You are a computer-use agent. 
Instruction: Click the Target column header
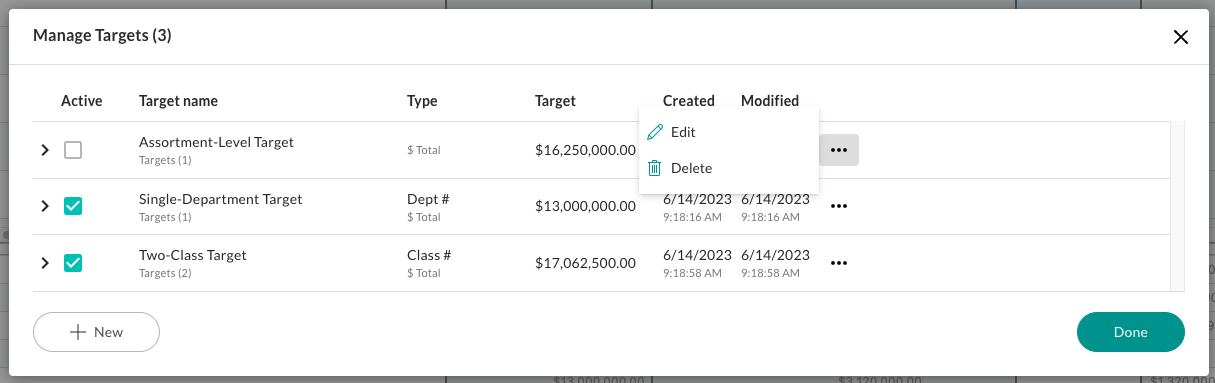pyautogui.click(x=555, y=101)
